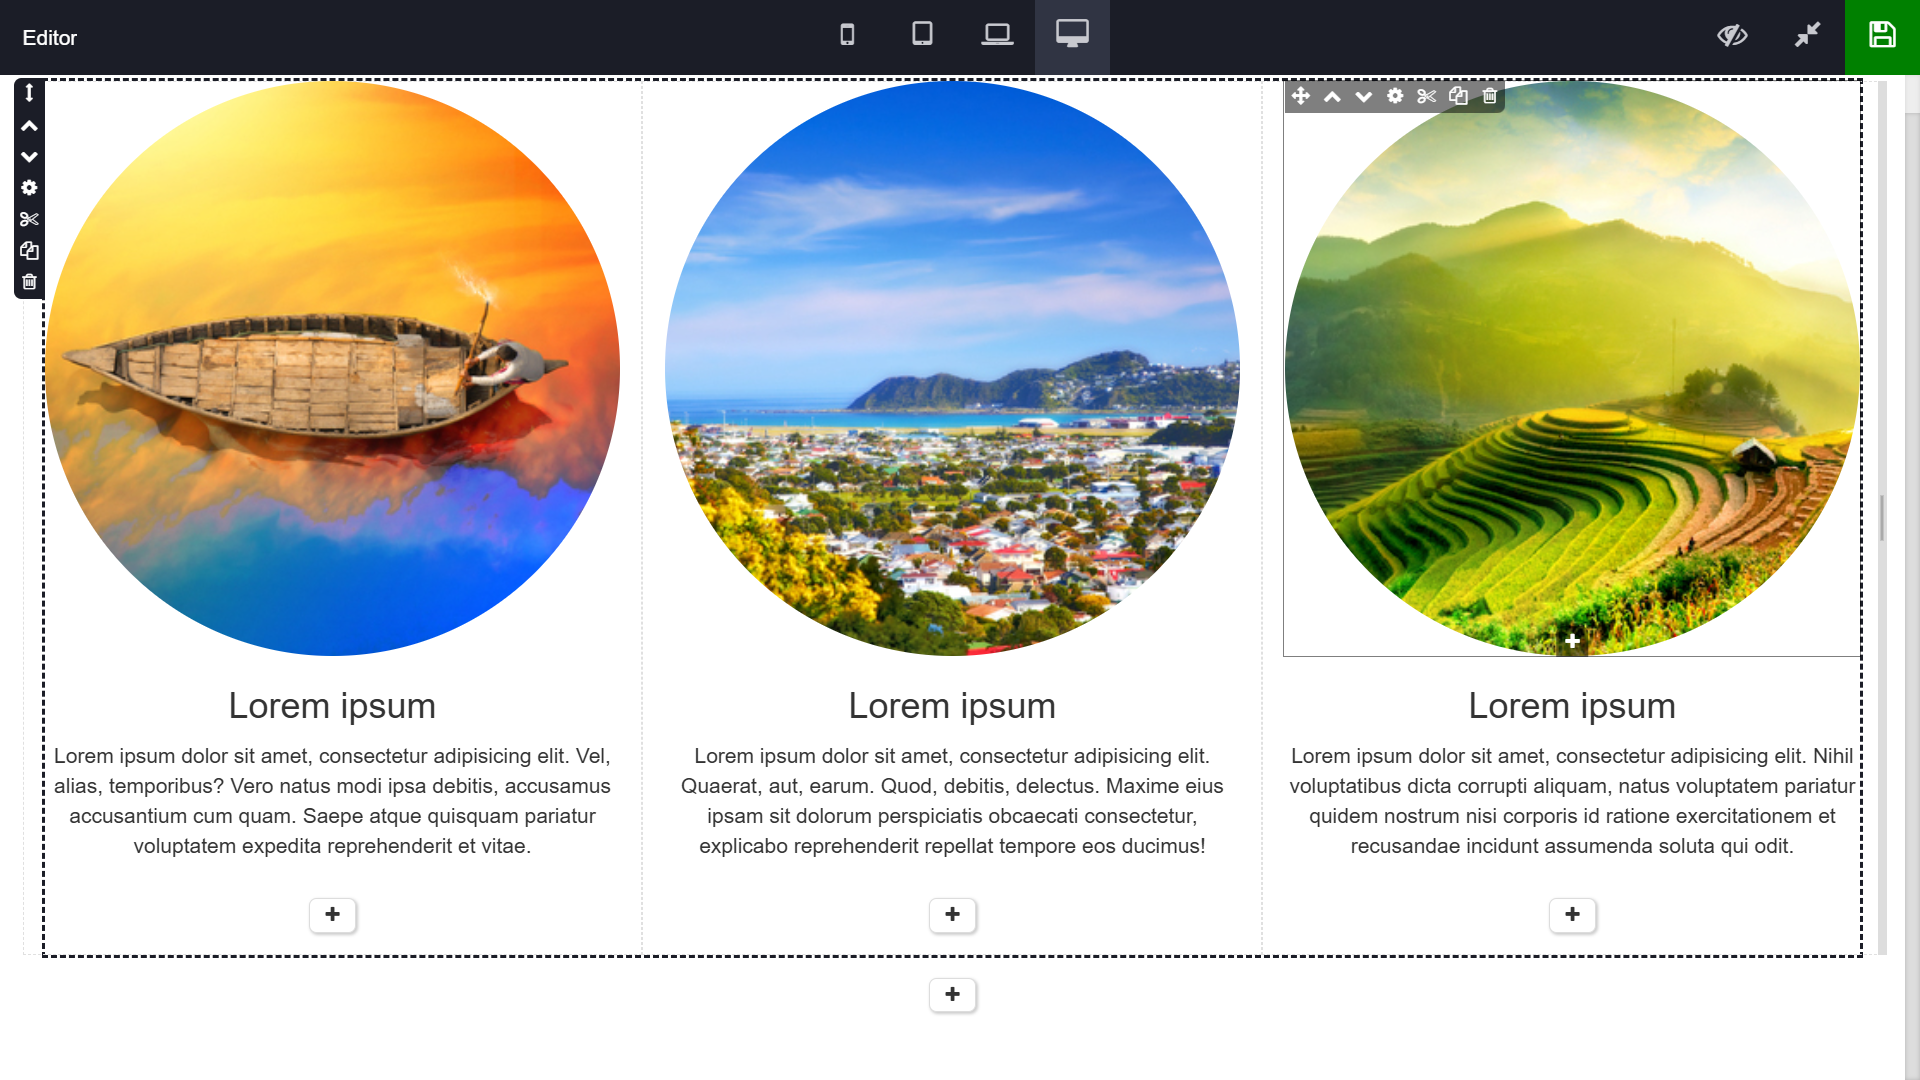Image resolution: width=1920 pixels, height=1080 pixels.
Task: Open row settings gear in left toolbar
Action: click(29, 188)
